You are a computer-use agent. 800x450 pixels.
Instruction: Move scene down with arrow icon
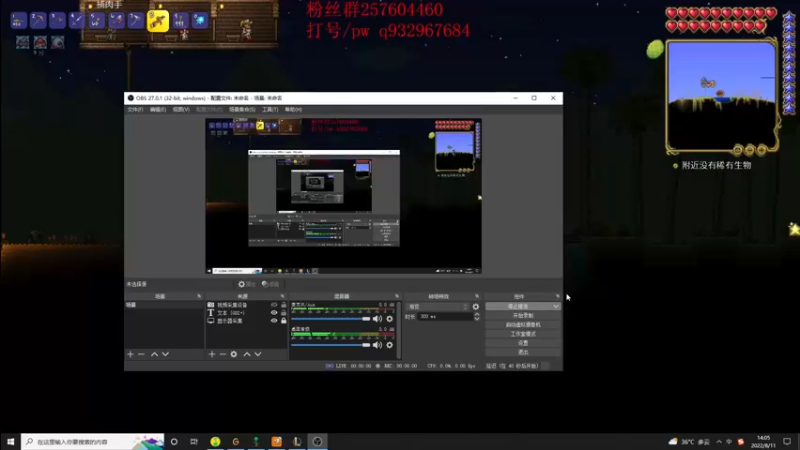[x=165, y=354]
